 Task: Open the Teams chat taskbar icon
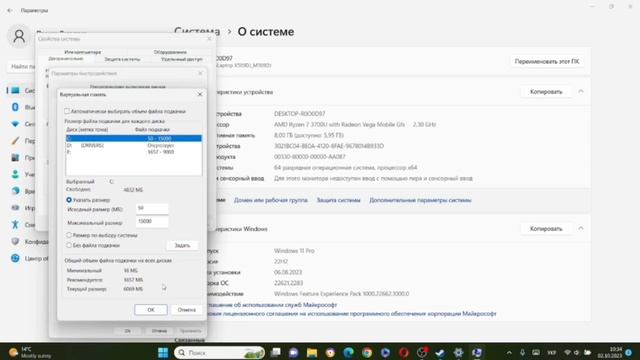294,352
